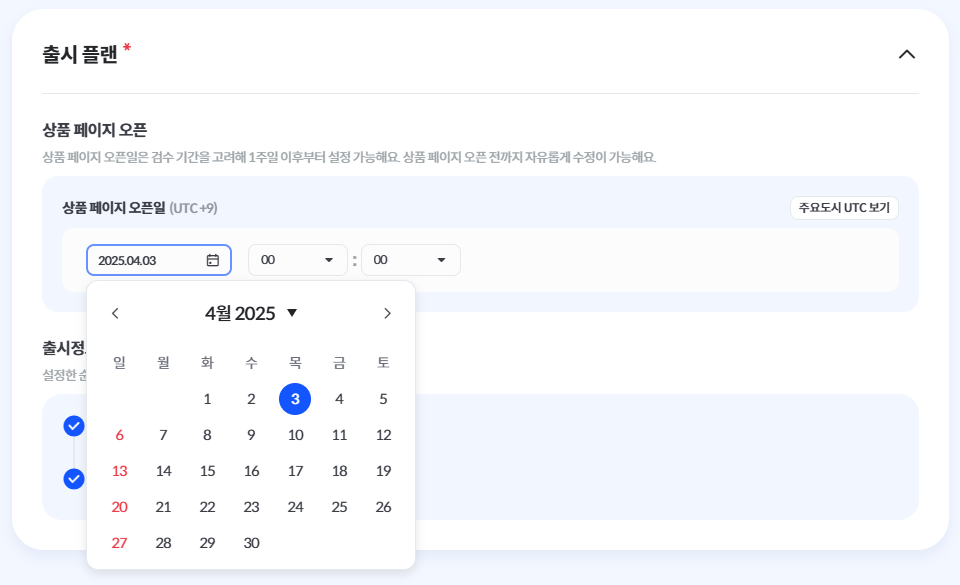This screenshot has width=960, height=585.
Task: Choose Sunday April 27 in red
Action: click(x=119, y=543)
